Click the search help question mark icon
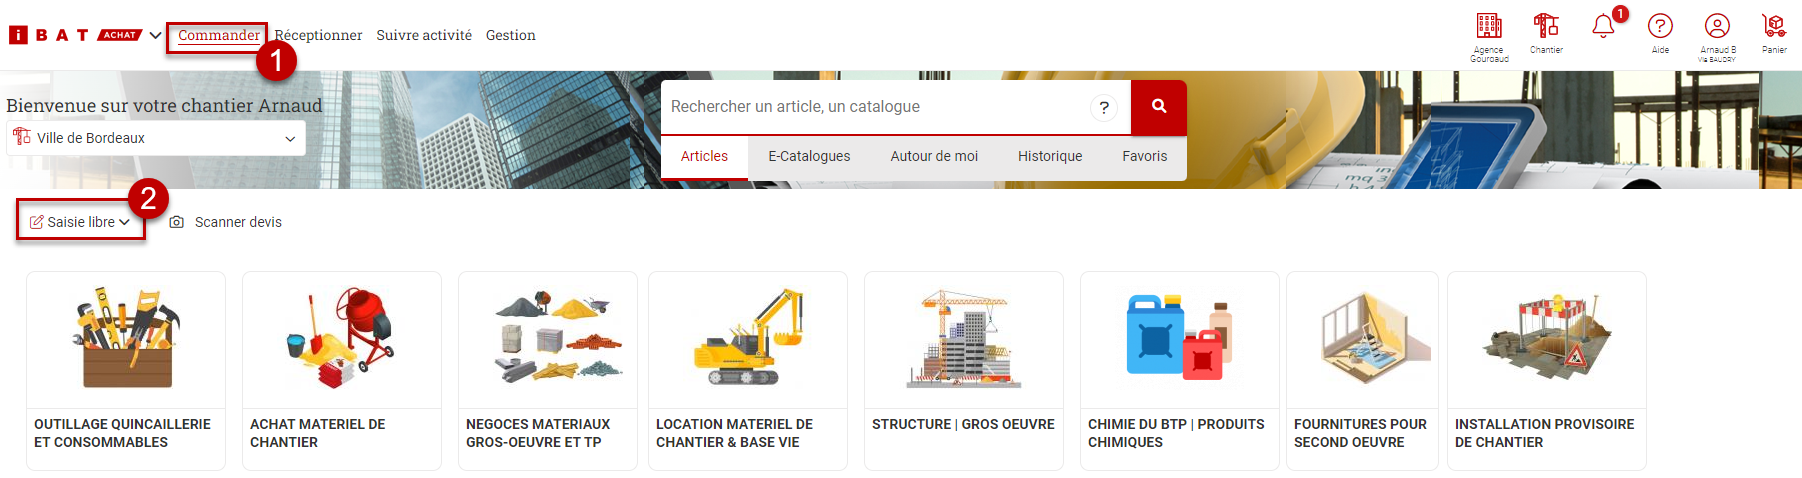 pyautogui.click(x=1104, y=108)
